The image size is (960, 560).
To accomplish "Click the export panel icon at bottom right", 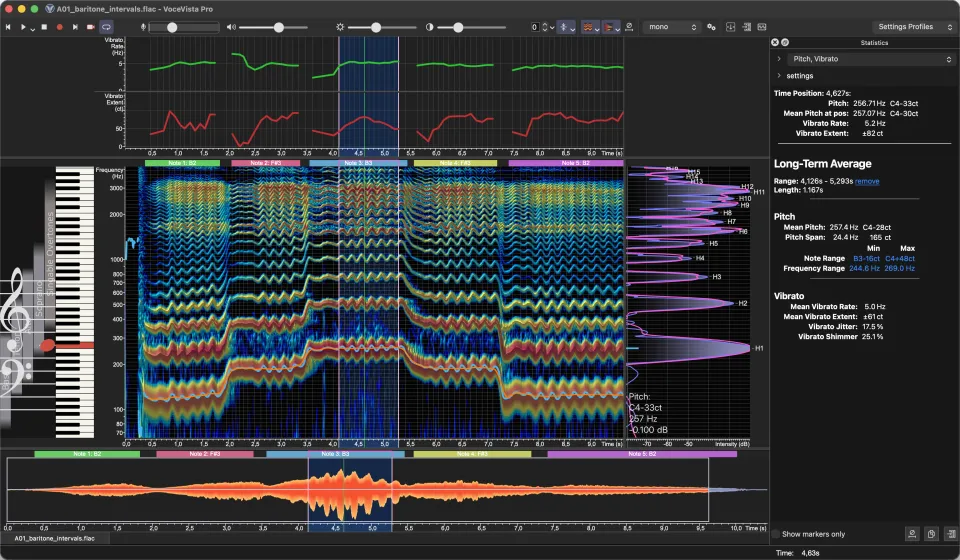I will click(951, 534).
